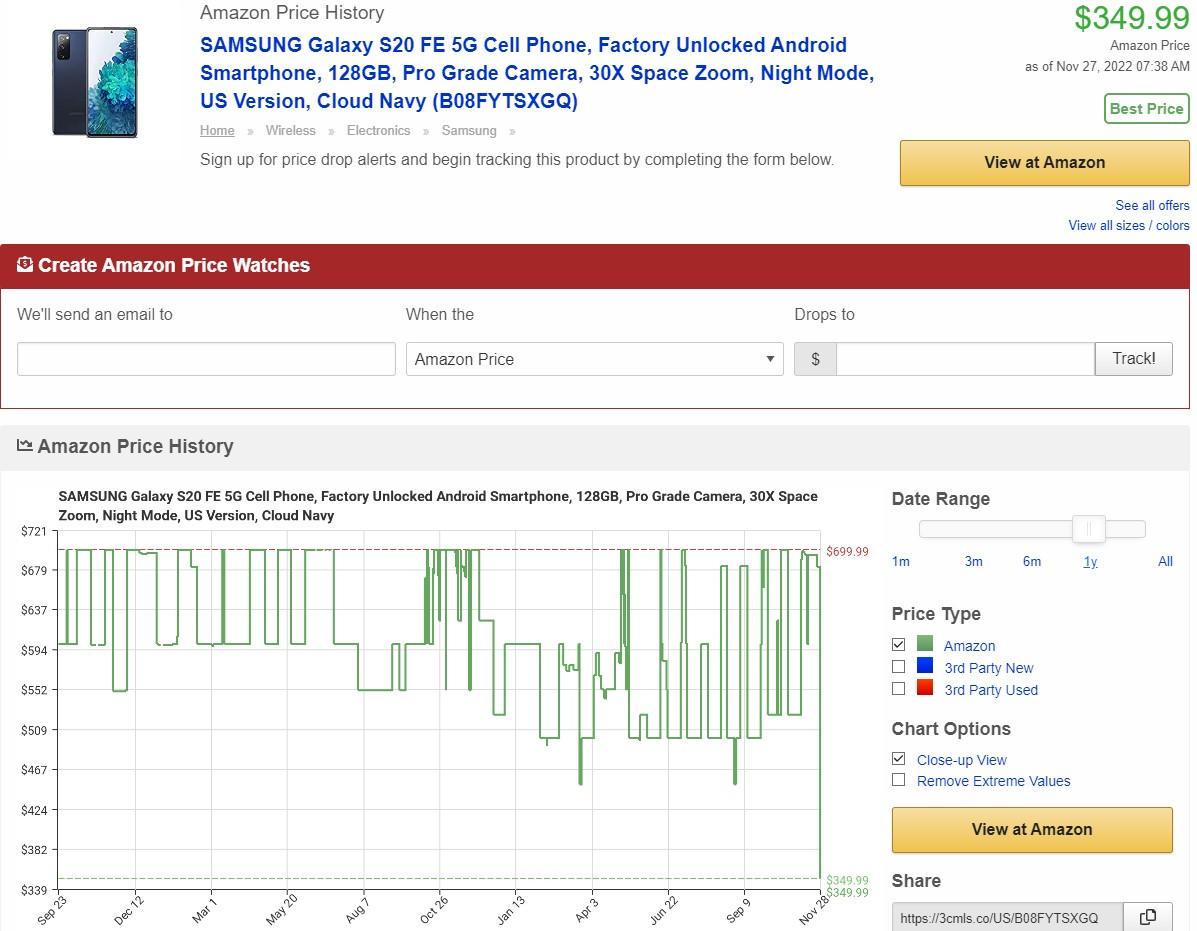Click the blue 3rd Party New swatch
1197x931 pixels.
(x=924, y=667)
